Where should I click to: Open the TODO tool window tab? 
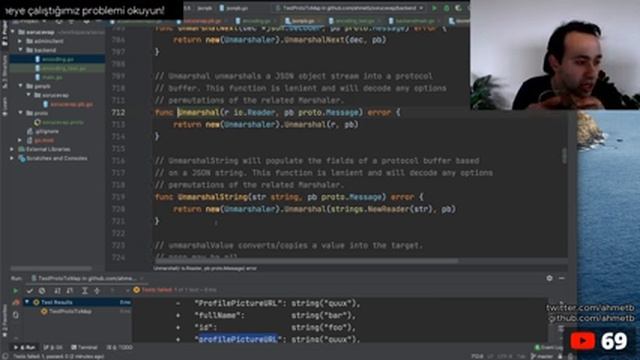pyautogui.click(x=120, y=347)
